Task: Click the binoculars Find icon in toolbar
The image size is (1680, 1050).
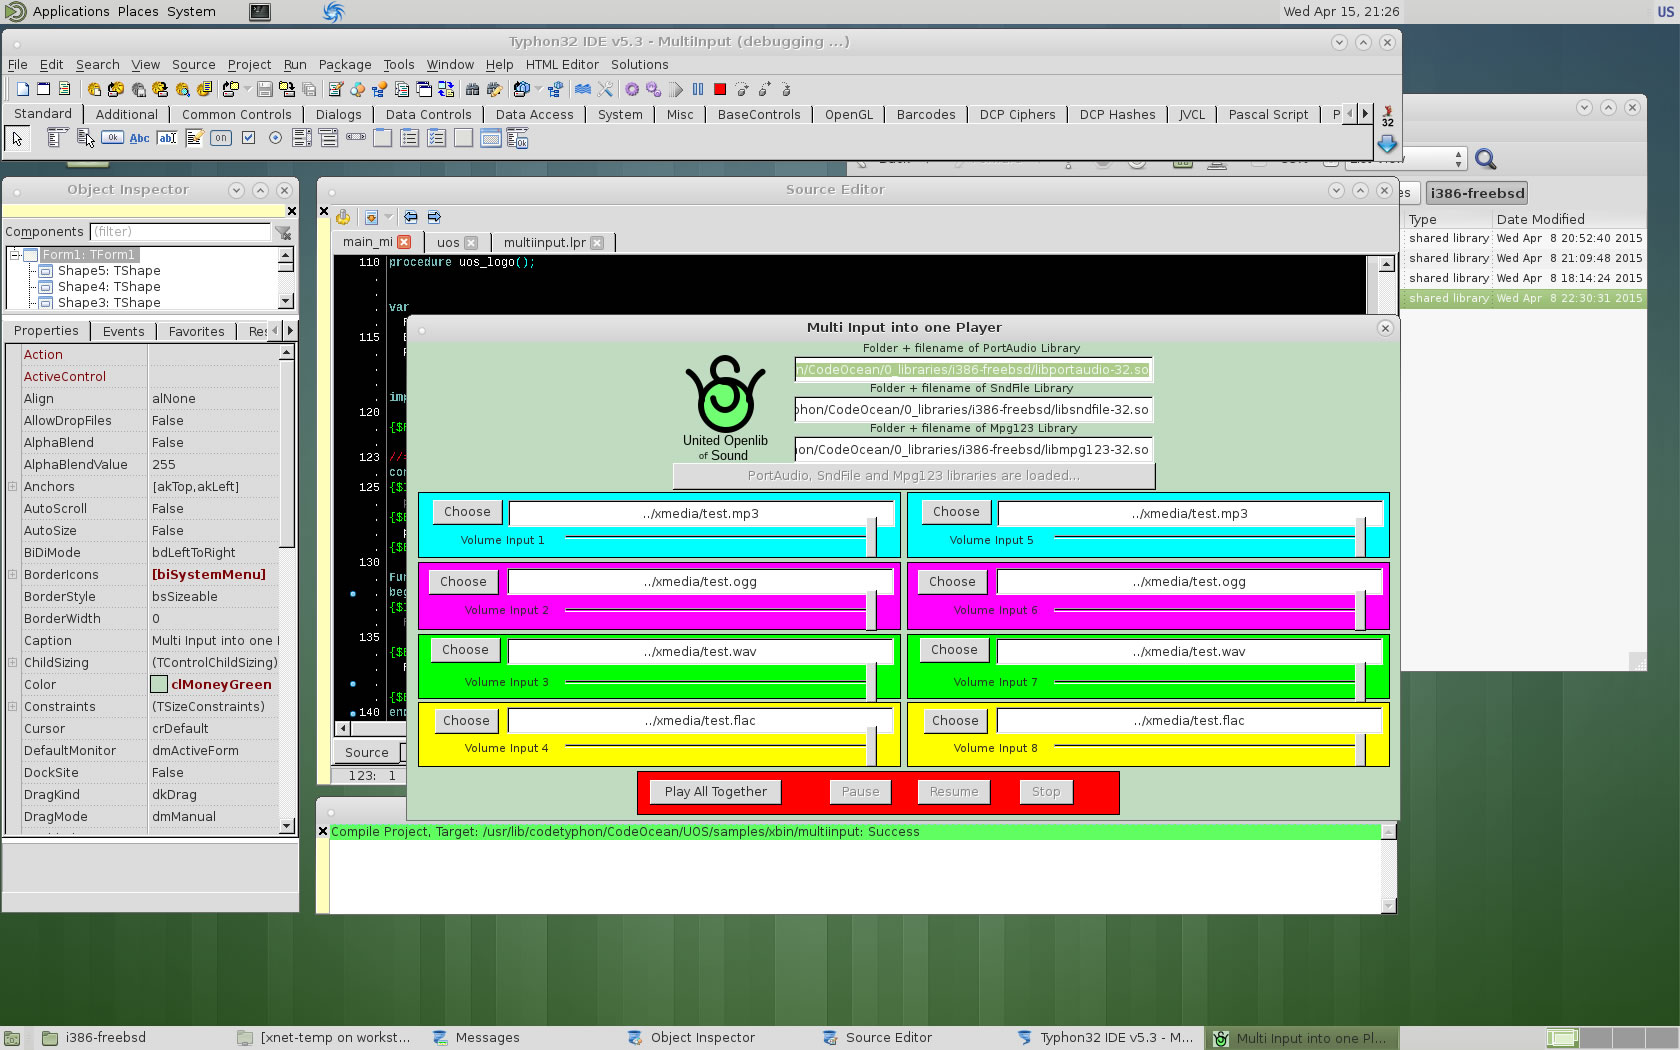Action: 472,89
